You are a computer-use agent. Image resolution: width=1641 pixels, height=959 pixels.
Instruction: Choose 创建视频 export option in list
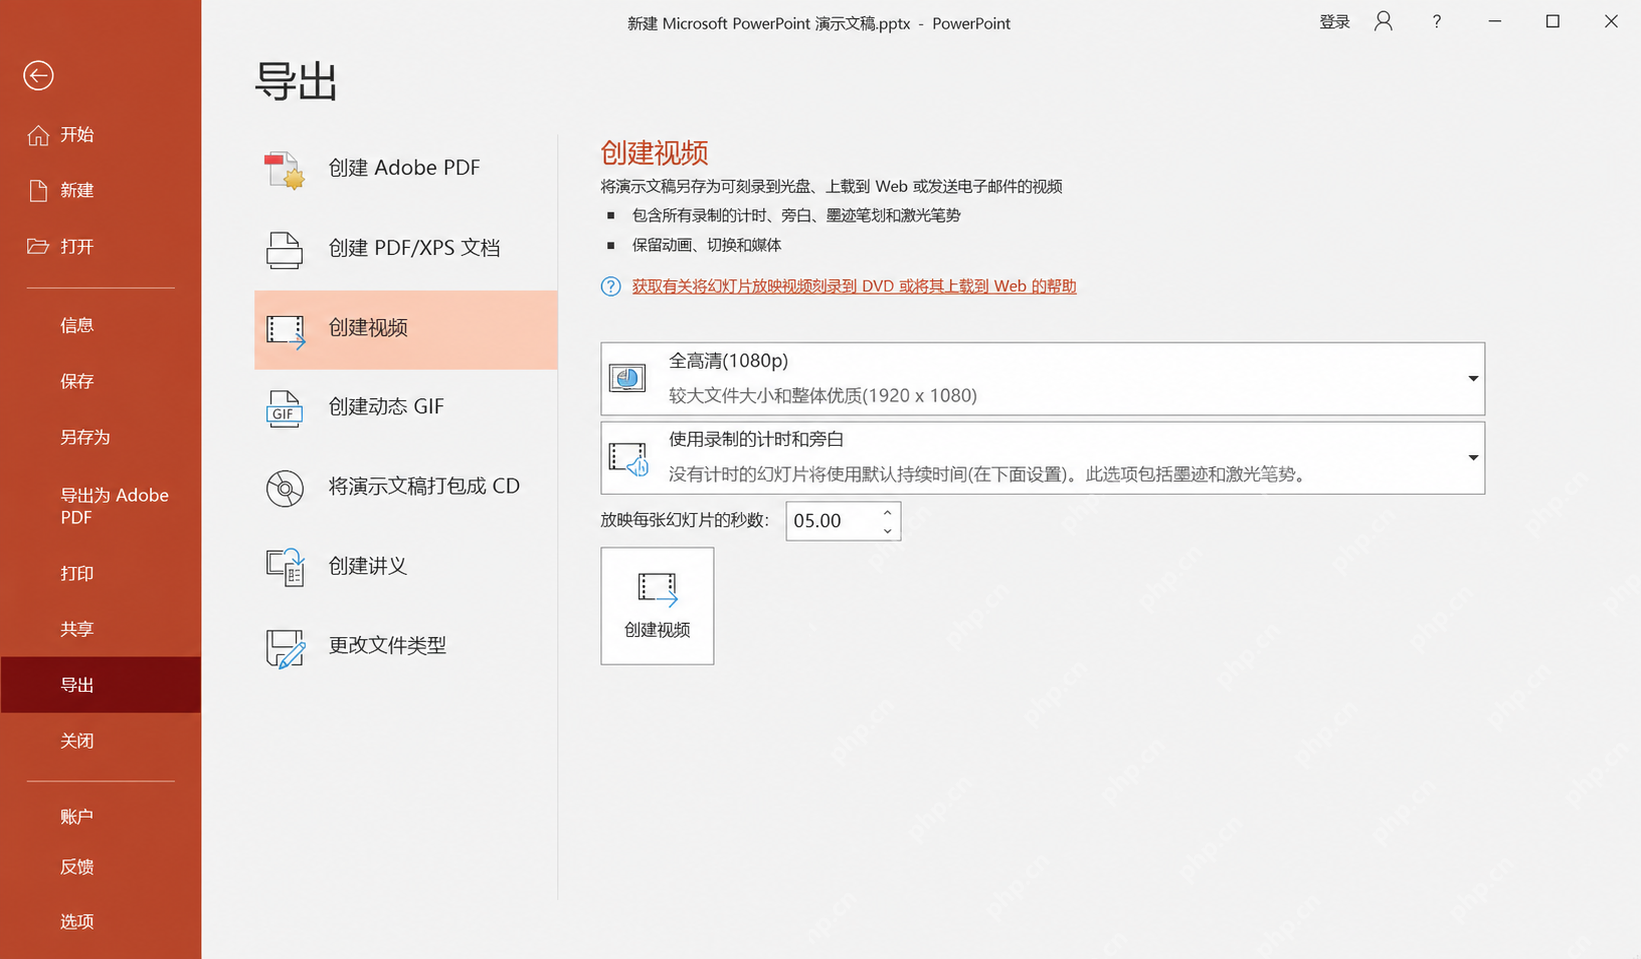click(406, 330)
